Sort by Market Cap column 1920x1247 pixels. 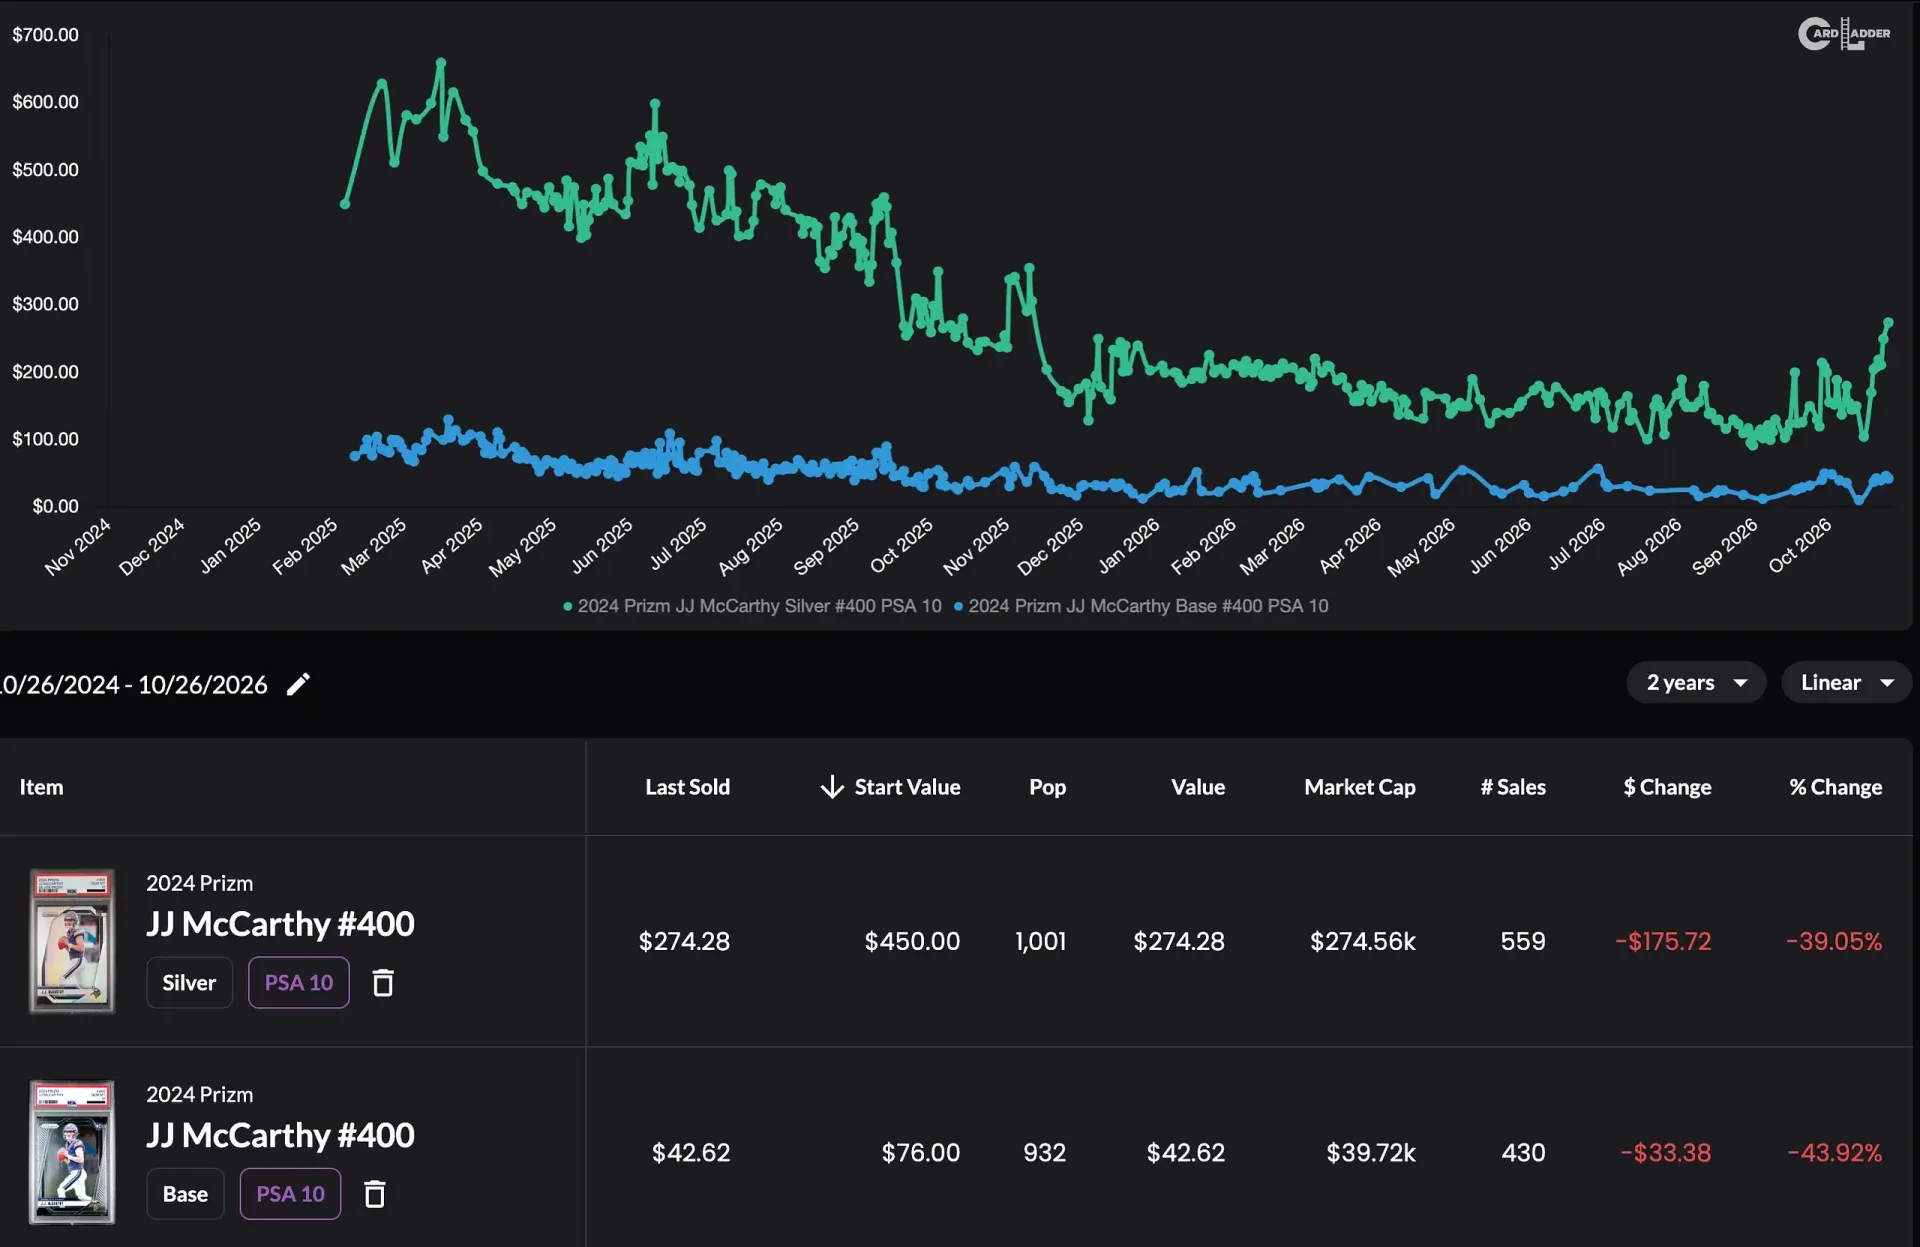[1359, 787]
